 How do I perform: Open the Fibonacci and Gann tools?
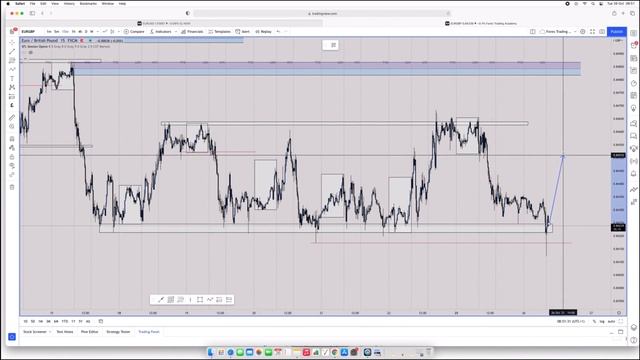tap(12, 60)
